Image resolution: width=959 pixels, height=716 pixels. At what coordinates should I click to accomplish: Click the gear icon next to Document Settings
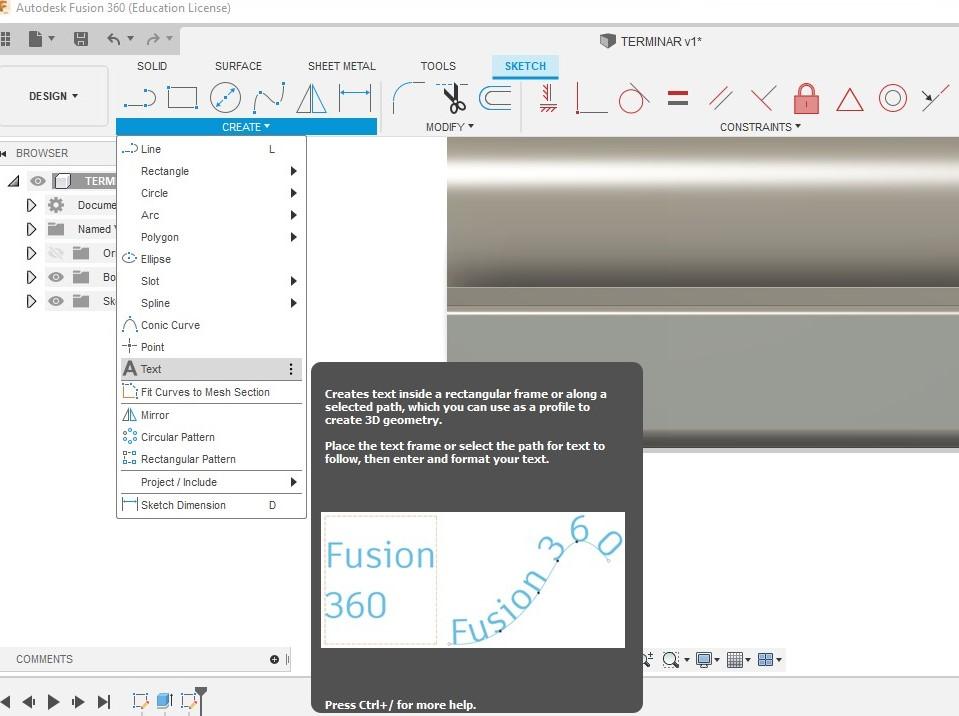[56, 205]
